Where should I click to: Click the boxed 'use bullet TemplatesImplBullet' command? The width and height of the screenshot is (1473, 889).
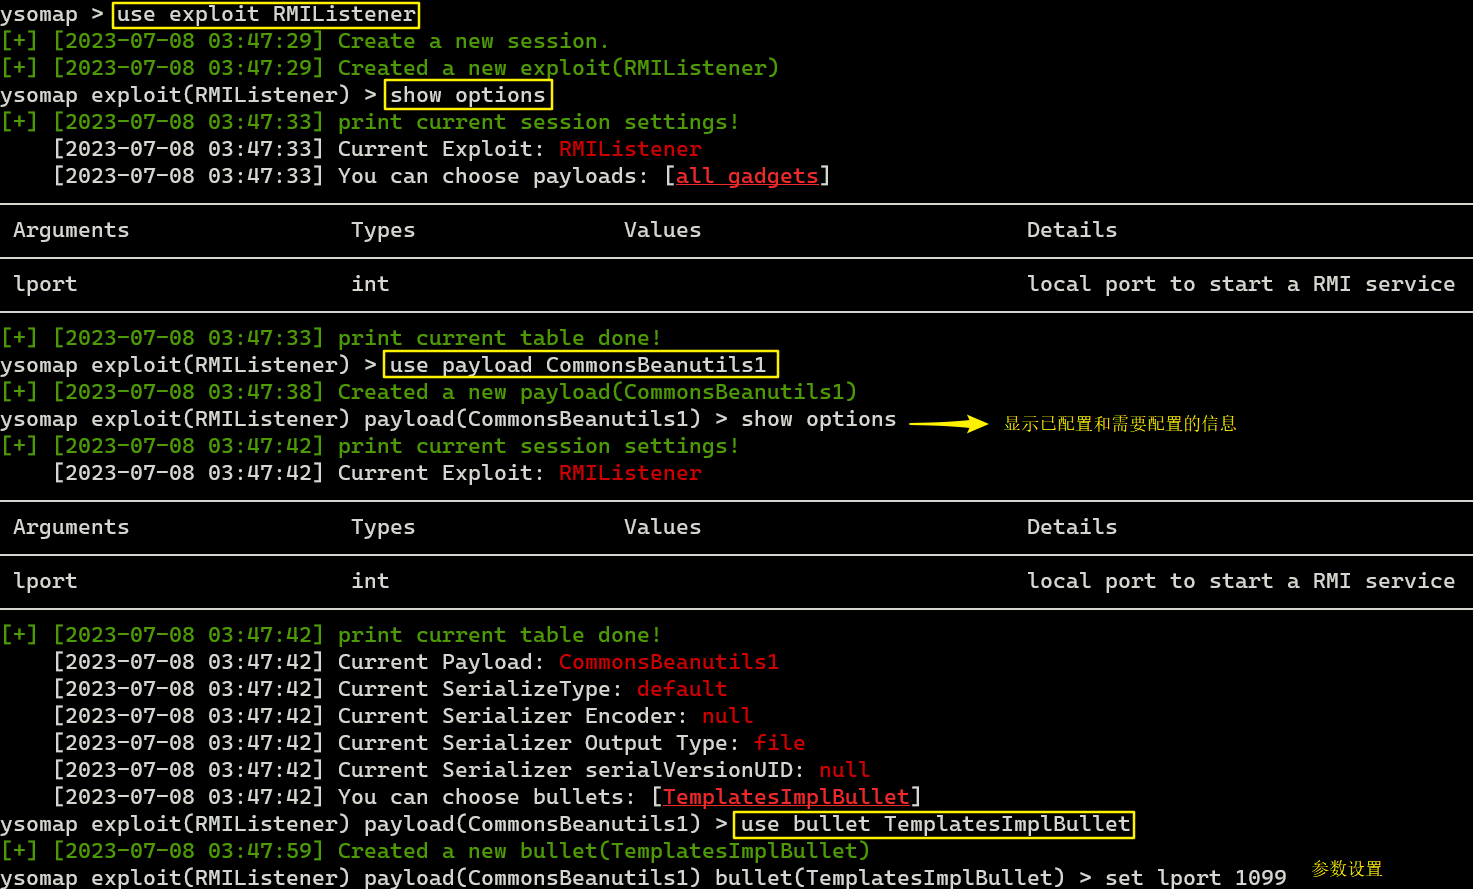point(934,824)
